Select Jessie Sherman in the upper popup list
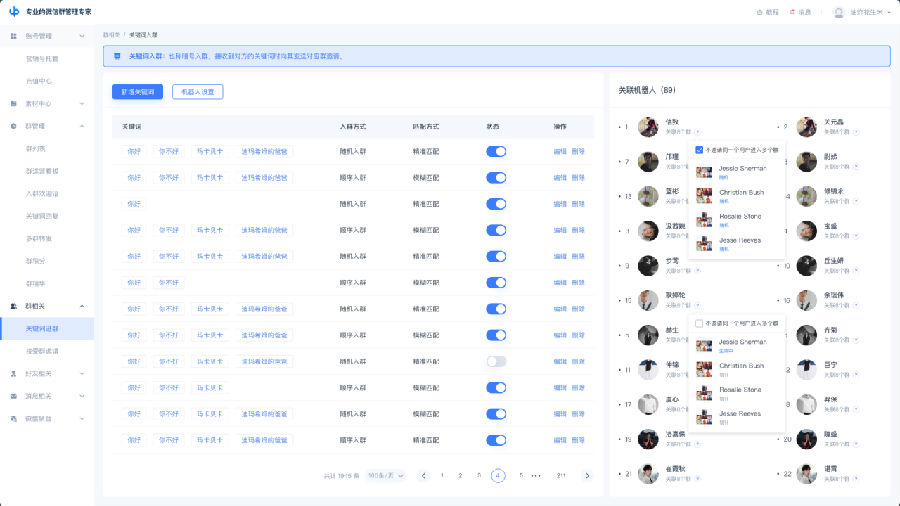 tap(741, 169)
